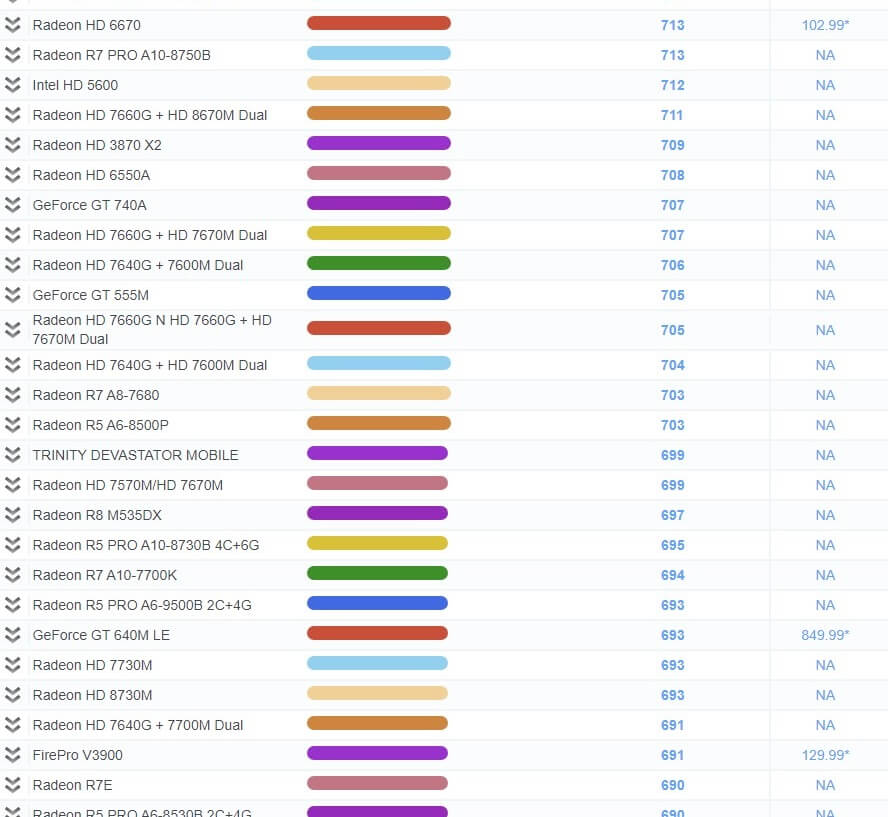This screenshot has width=888, height=817.
Task: Open the TRINITY DEVASTATOR MOBILE link
Action: point(135,455)
